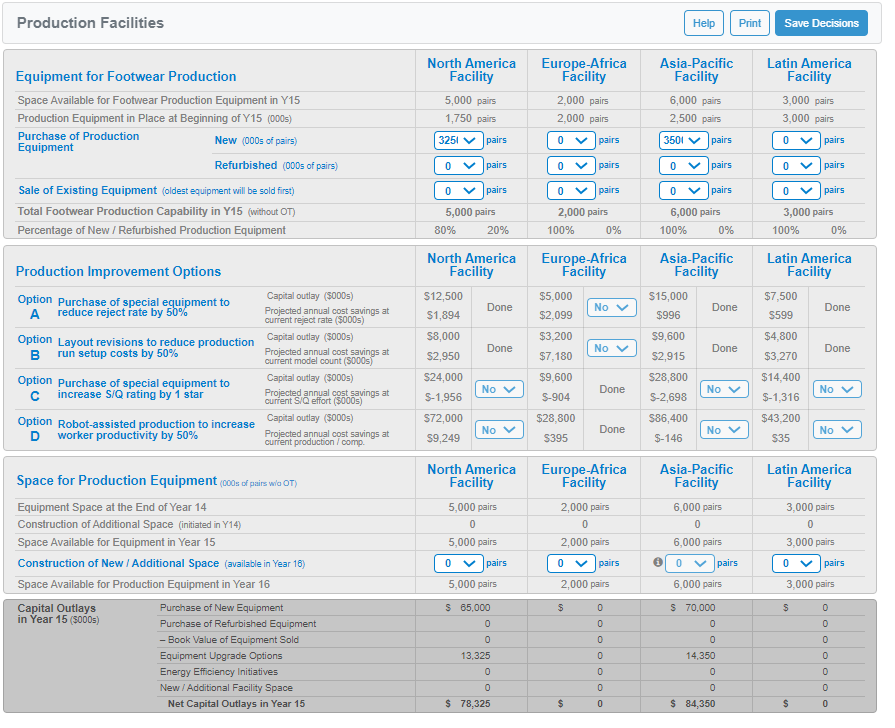The image size is (895, 728).
Task: Open Europe-Africa refurbished equipment dropdown
Action: 571,166
